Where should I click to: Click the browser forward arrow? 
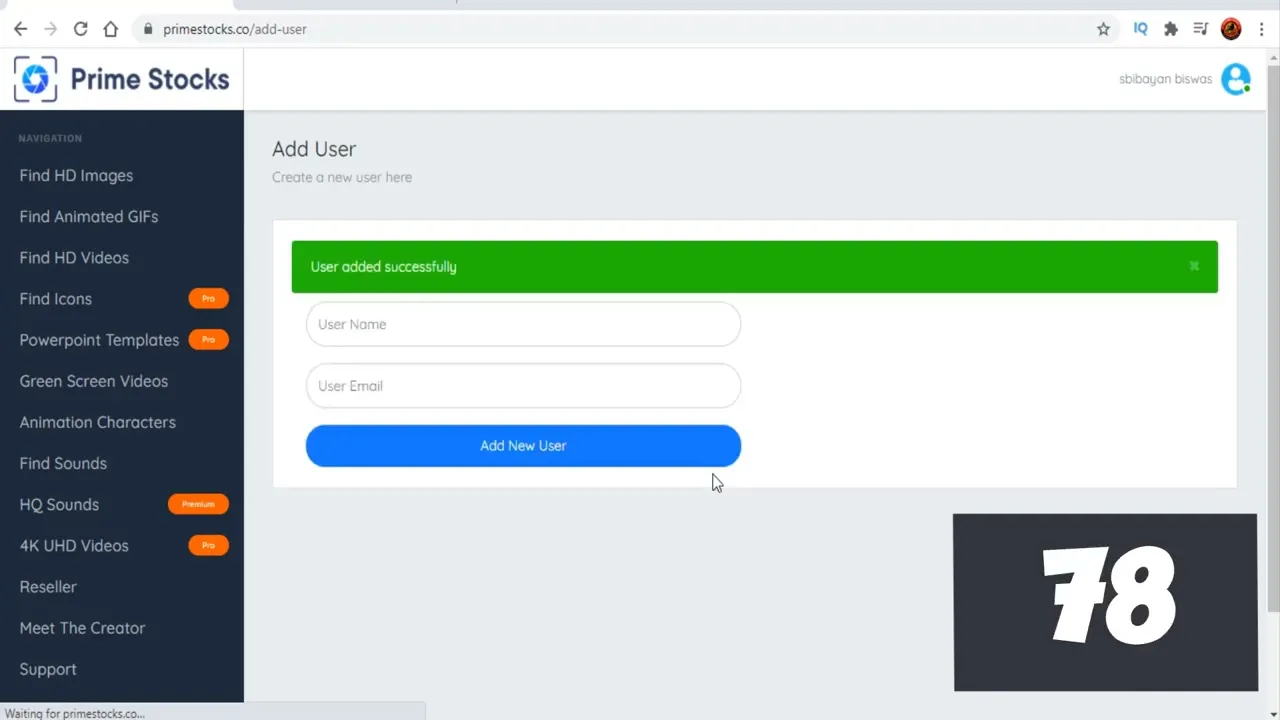[50, 29]
